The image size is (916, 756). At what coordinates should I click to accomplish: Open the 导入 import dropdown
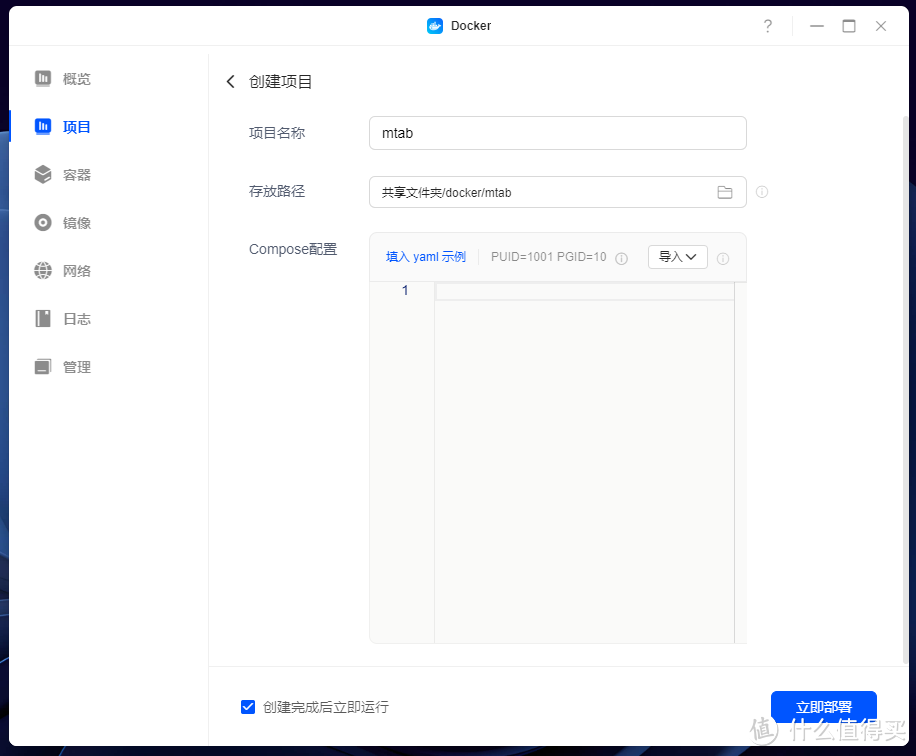point(677,256)
